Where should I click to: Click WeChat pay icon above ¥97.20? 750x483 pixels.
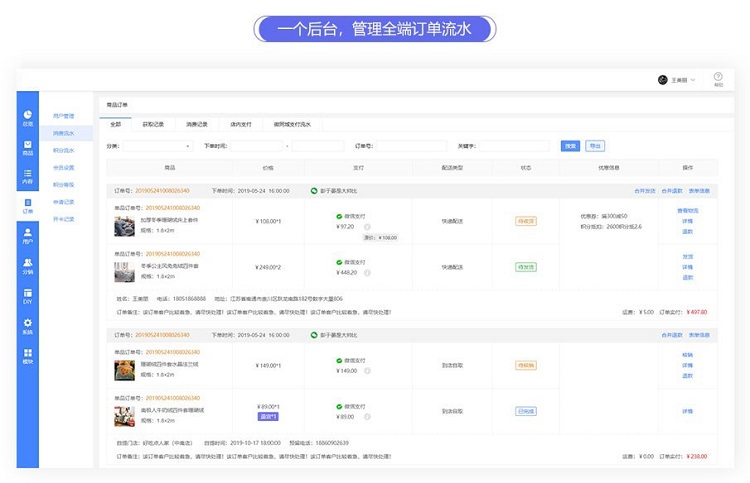[339, 217]
